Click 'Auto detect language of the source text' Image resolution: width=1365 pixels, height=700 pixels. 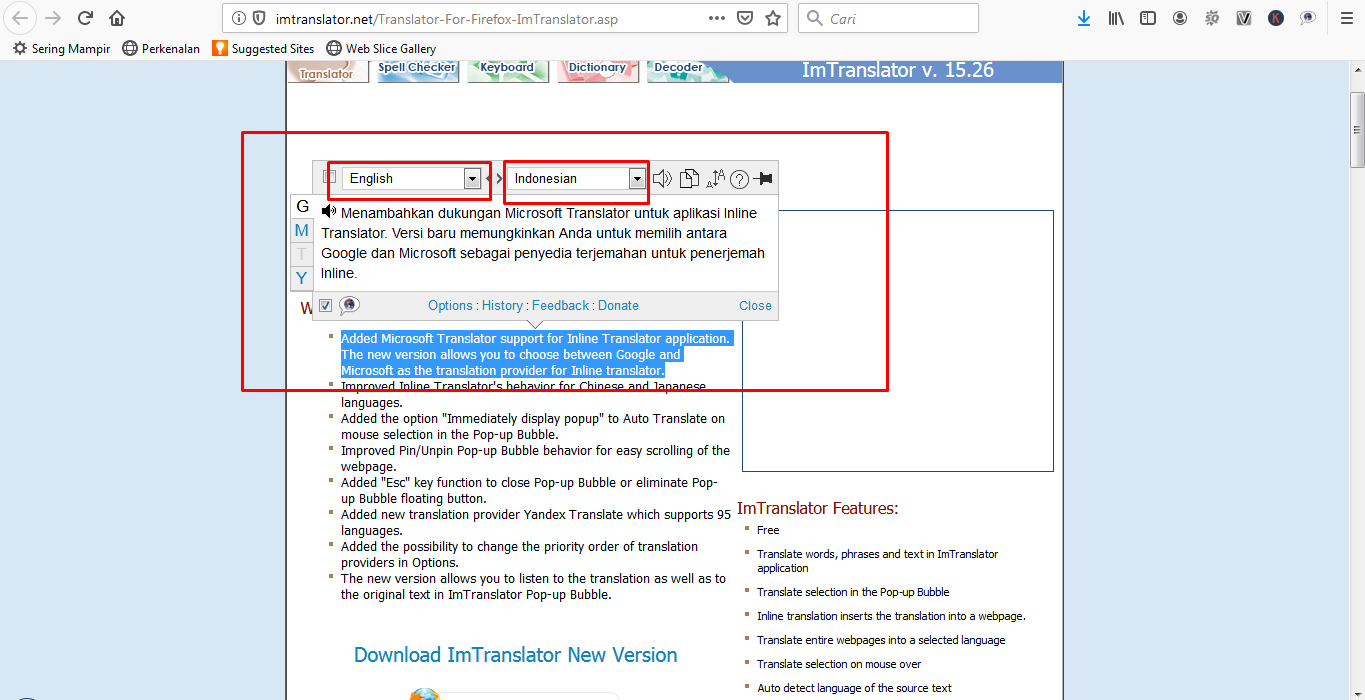click(x=854, y=688)
